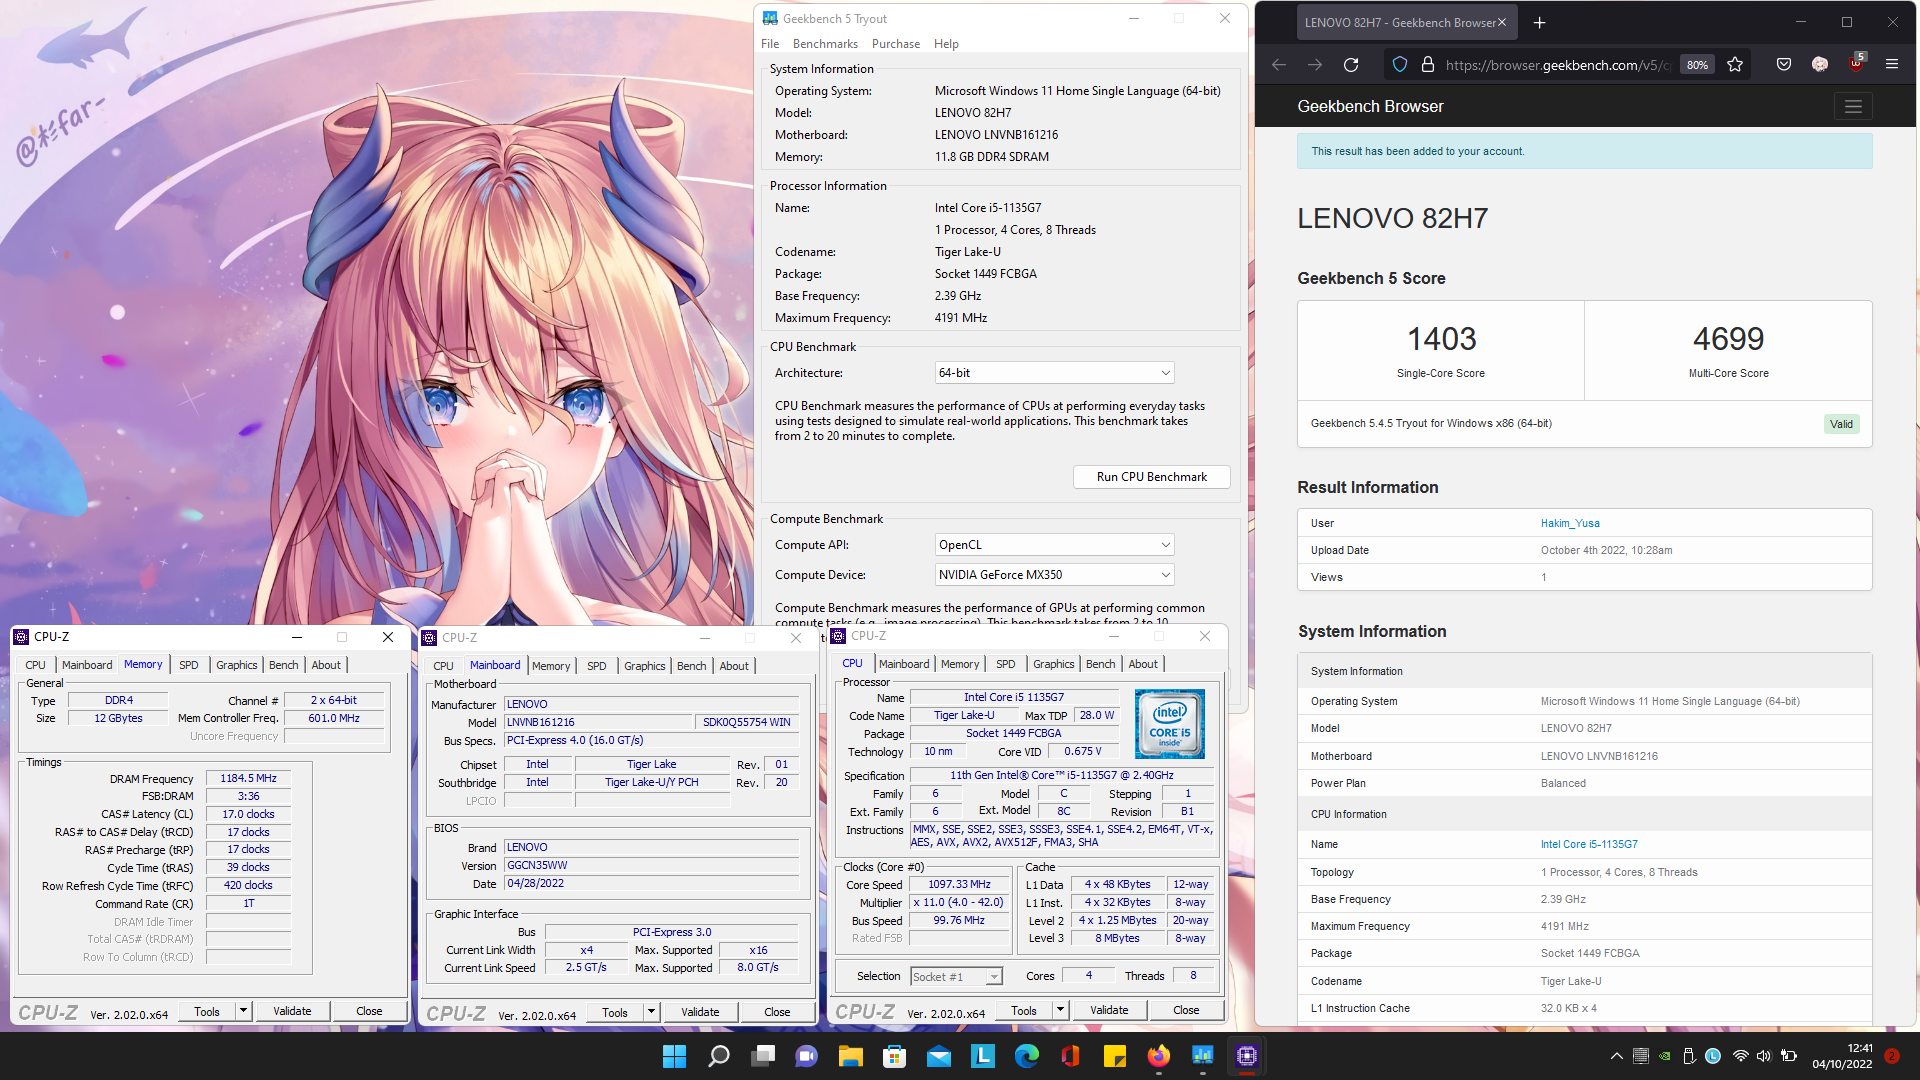Image resolution: width=1920 pixels, height=1080 pixels.
Task: Switch to Geekbench via taskbar icon
Action: (1203, 1056)
